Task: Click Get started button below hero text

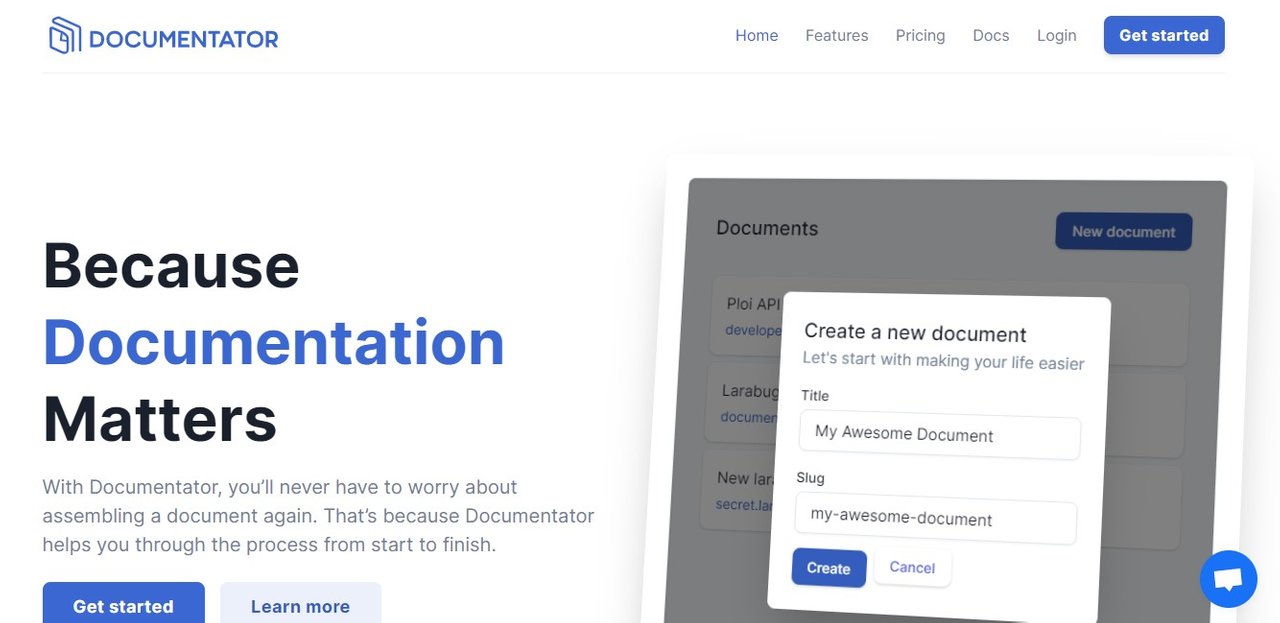Action: click(x=123, y=605)
